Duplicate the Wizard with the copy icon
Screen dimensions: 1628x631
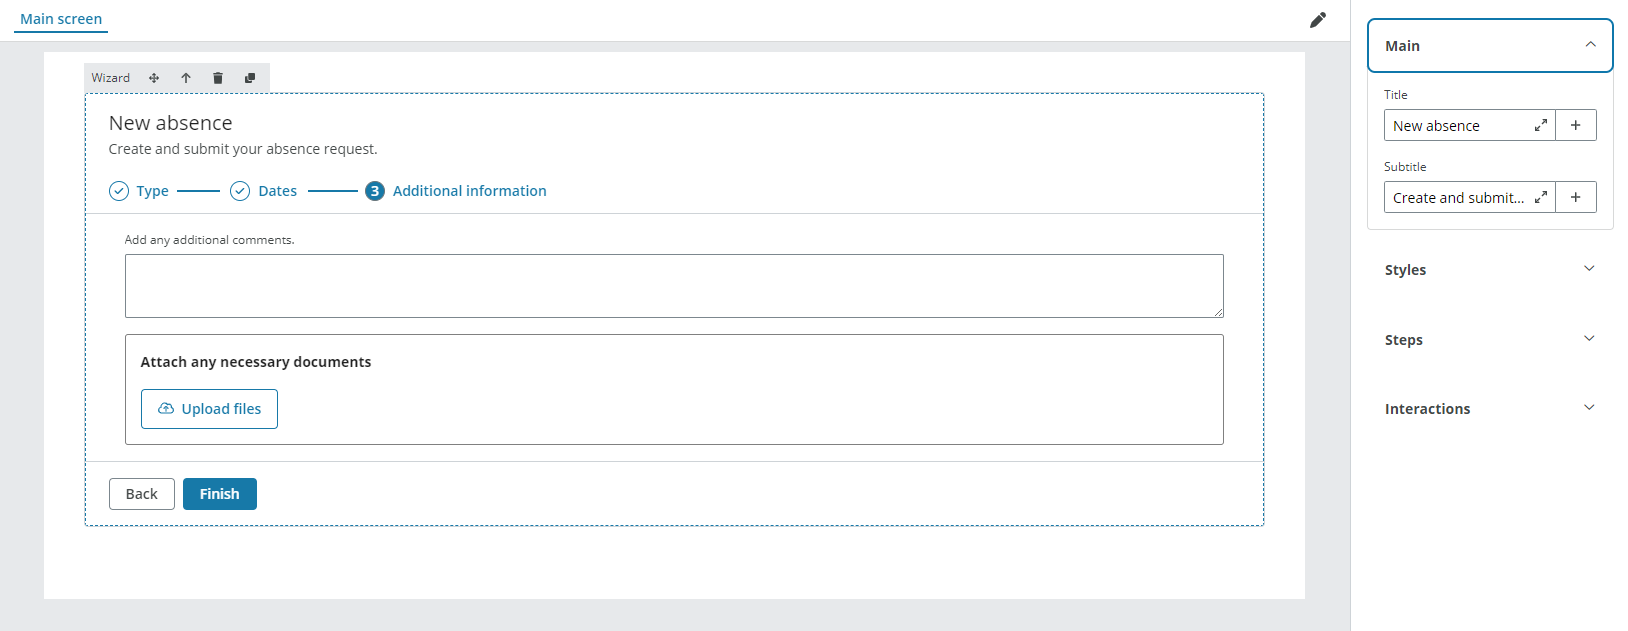click(250, 77)
